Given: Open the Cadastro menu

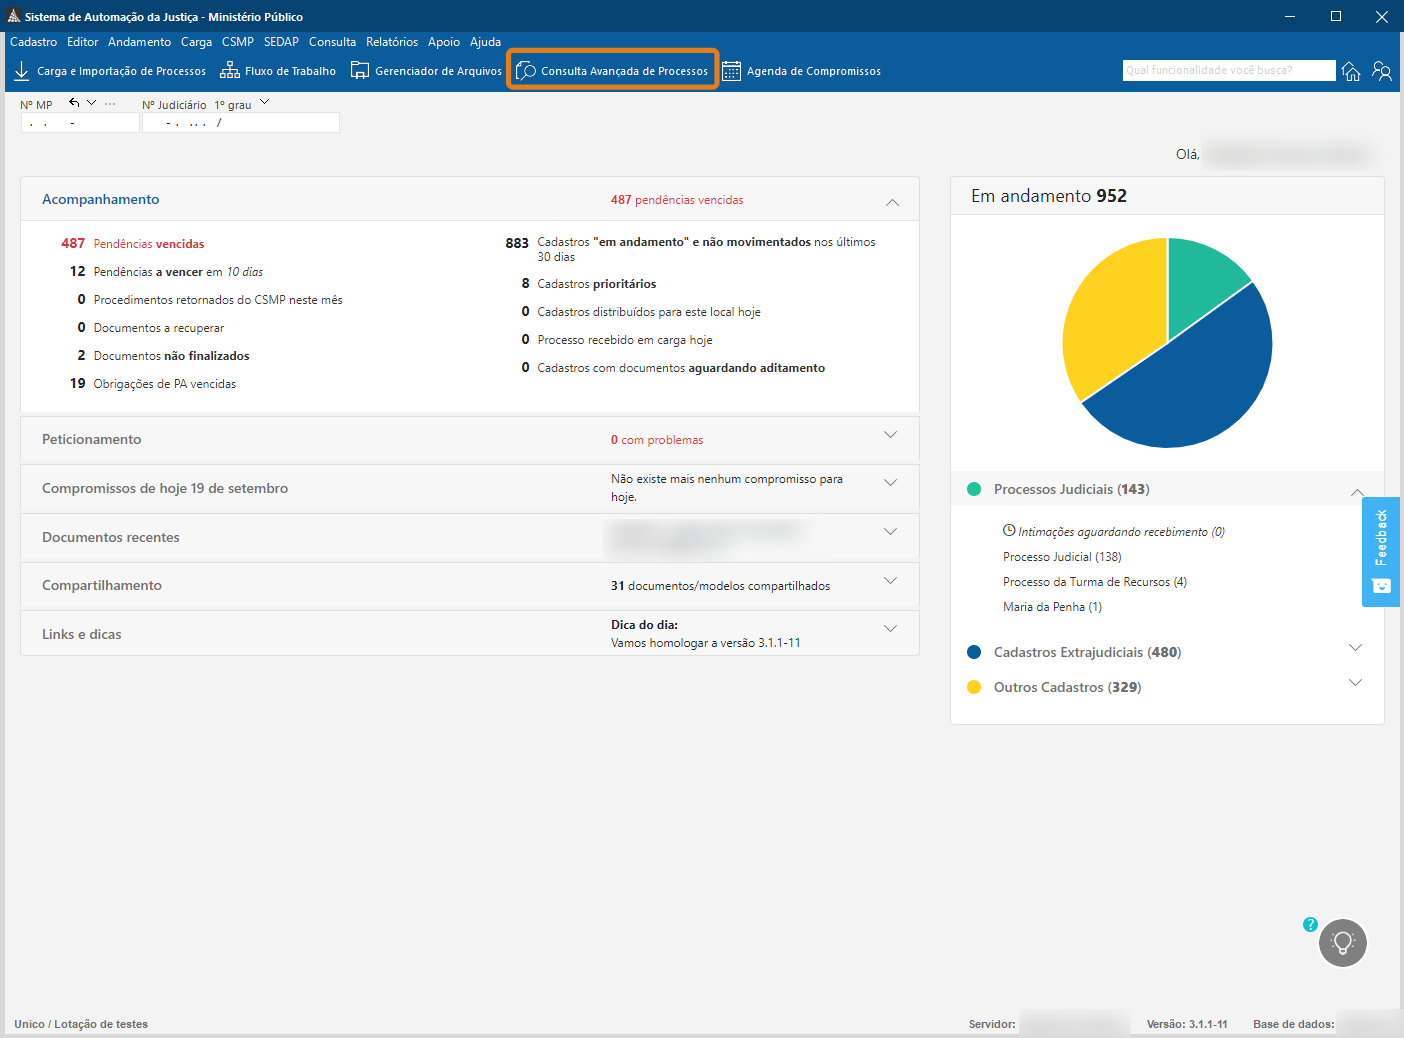Looking at the screenshot, I should (x=34, y=42).
